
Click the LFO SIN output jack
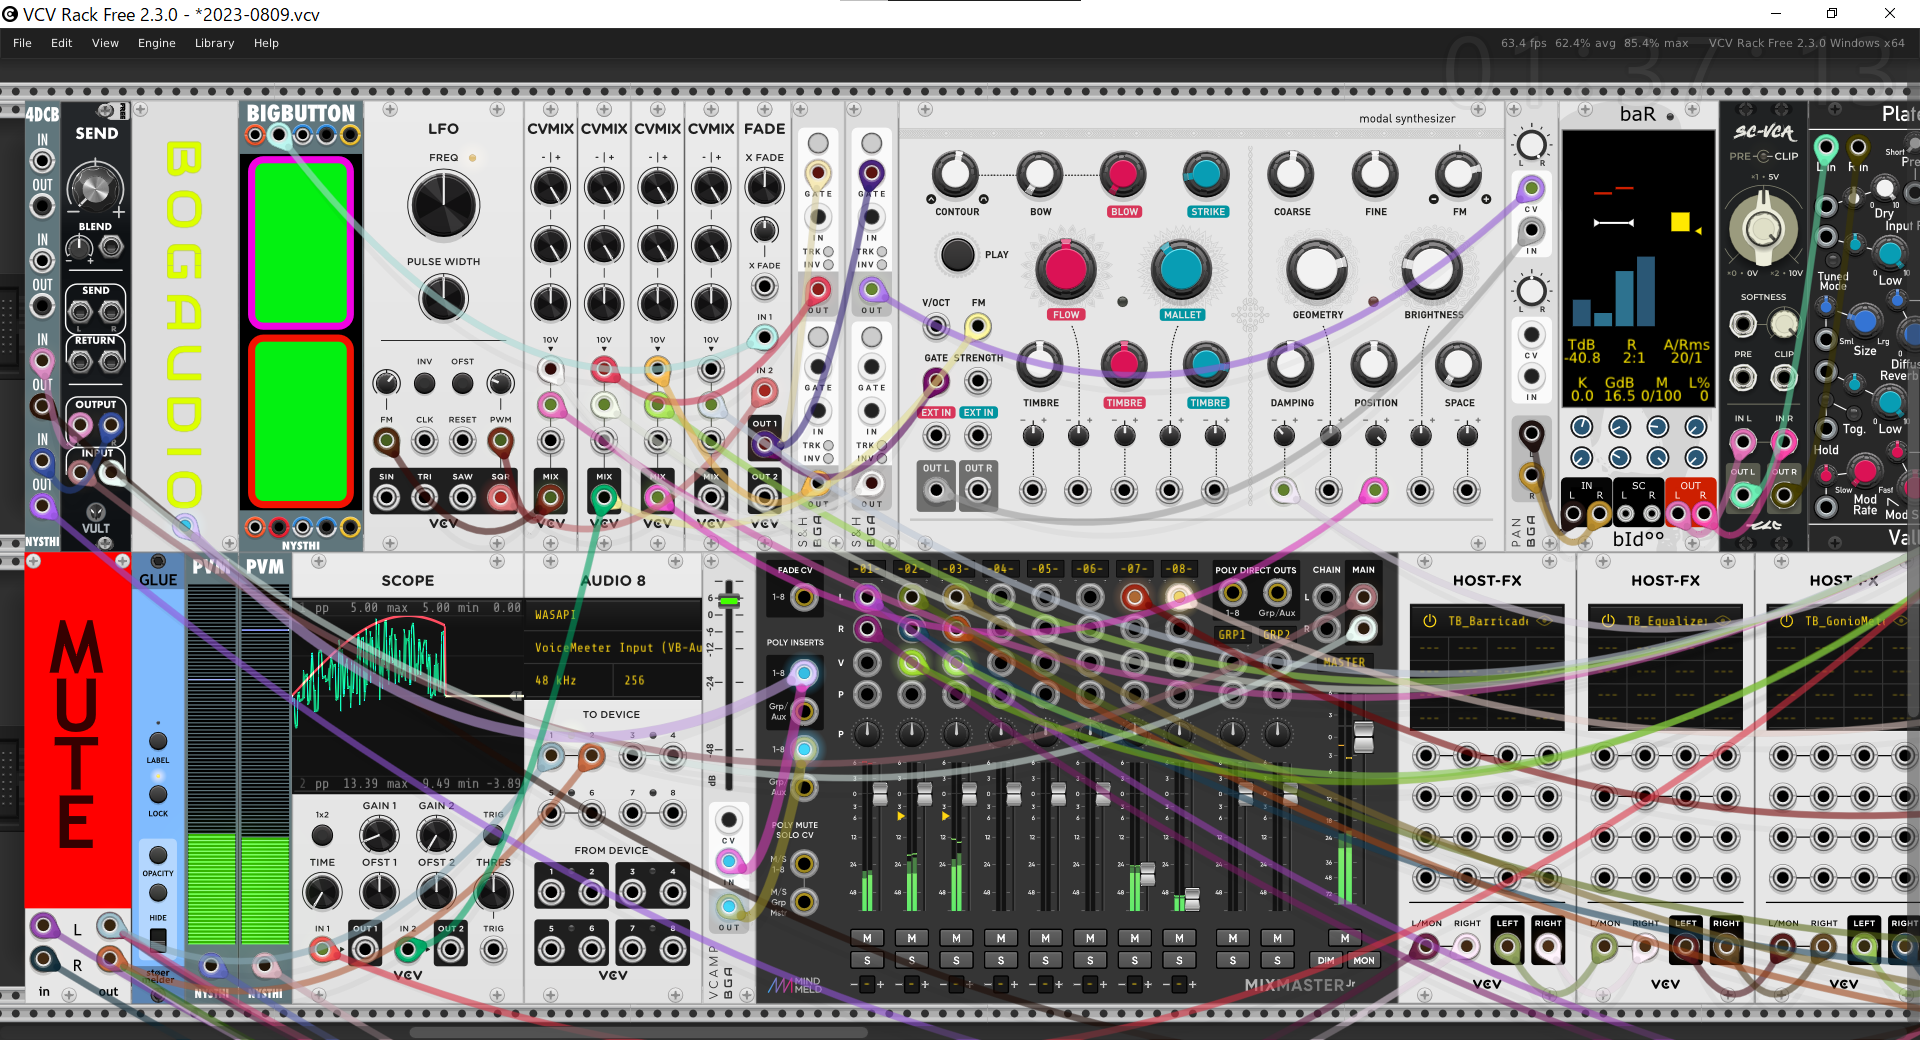387,497
